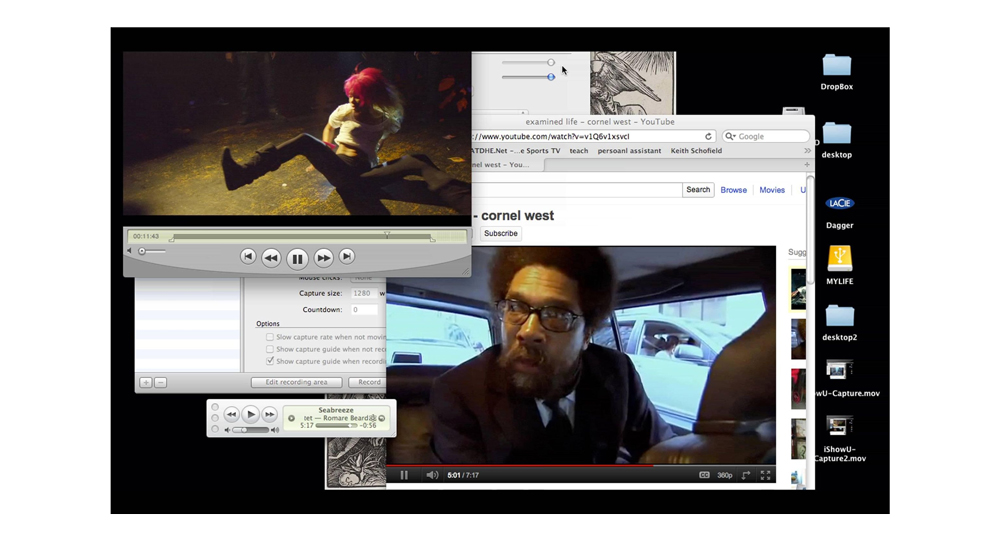Open second suggested video thumbnail
The width and height of the screenshot is (1000, 541).
(x=798, y=339)
